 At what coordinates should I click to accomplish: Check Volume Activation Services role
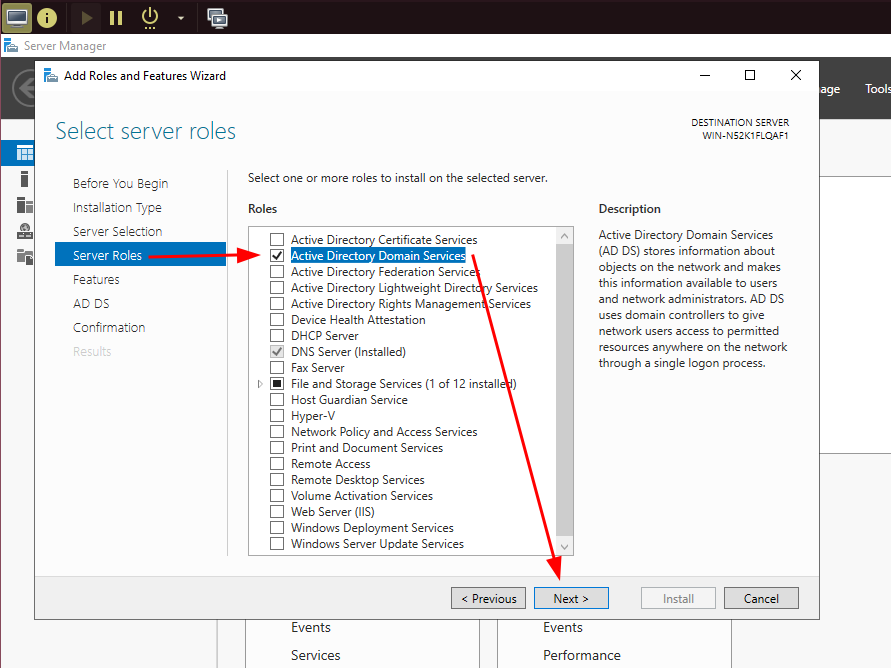[x=277, y=496]
